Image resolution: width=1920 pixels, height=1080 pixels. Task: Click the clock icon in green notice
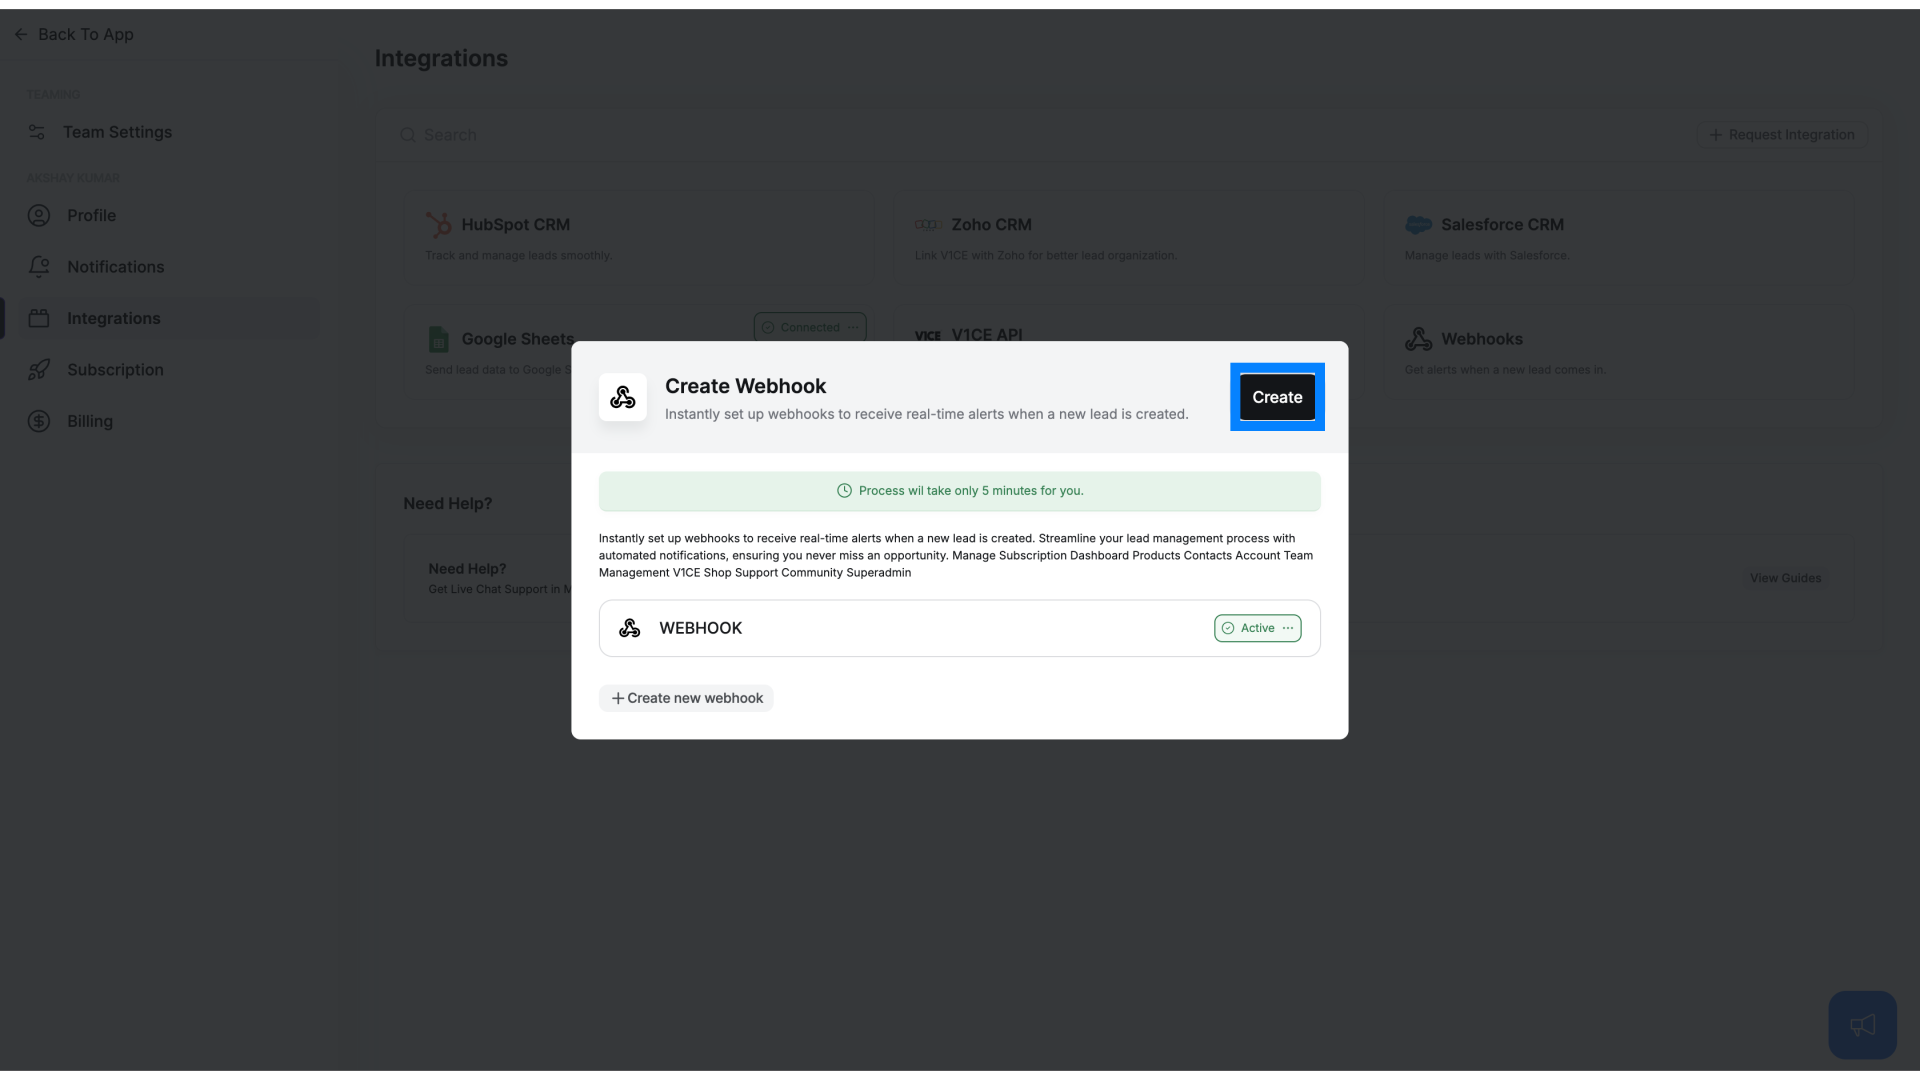coord(844,491)
